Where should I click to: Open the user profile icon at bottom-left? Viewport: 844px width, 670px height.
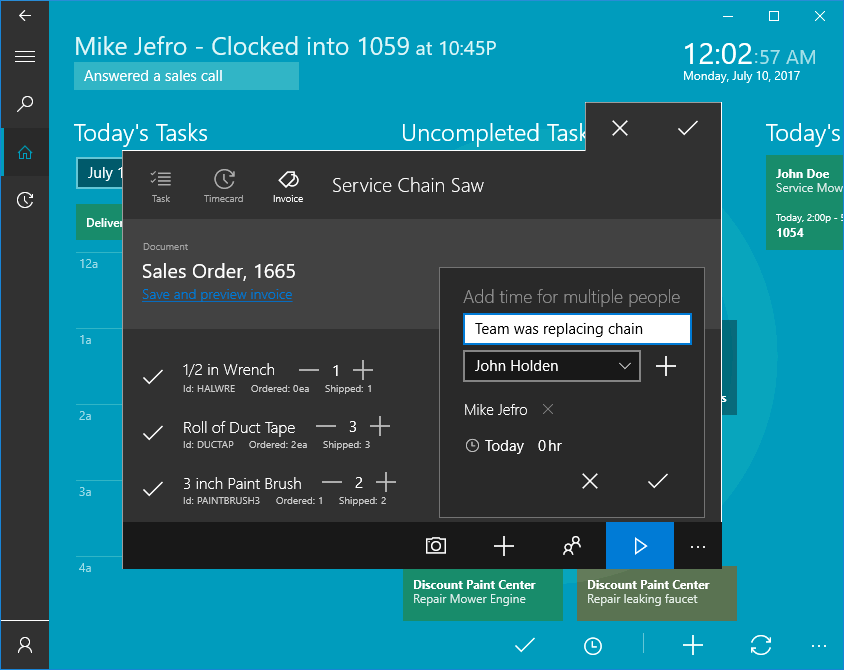tap(25, 646)
